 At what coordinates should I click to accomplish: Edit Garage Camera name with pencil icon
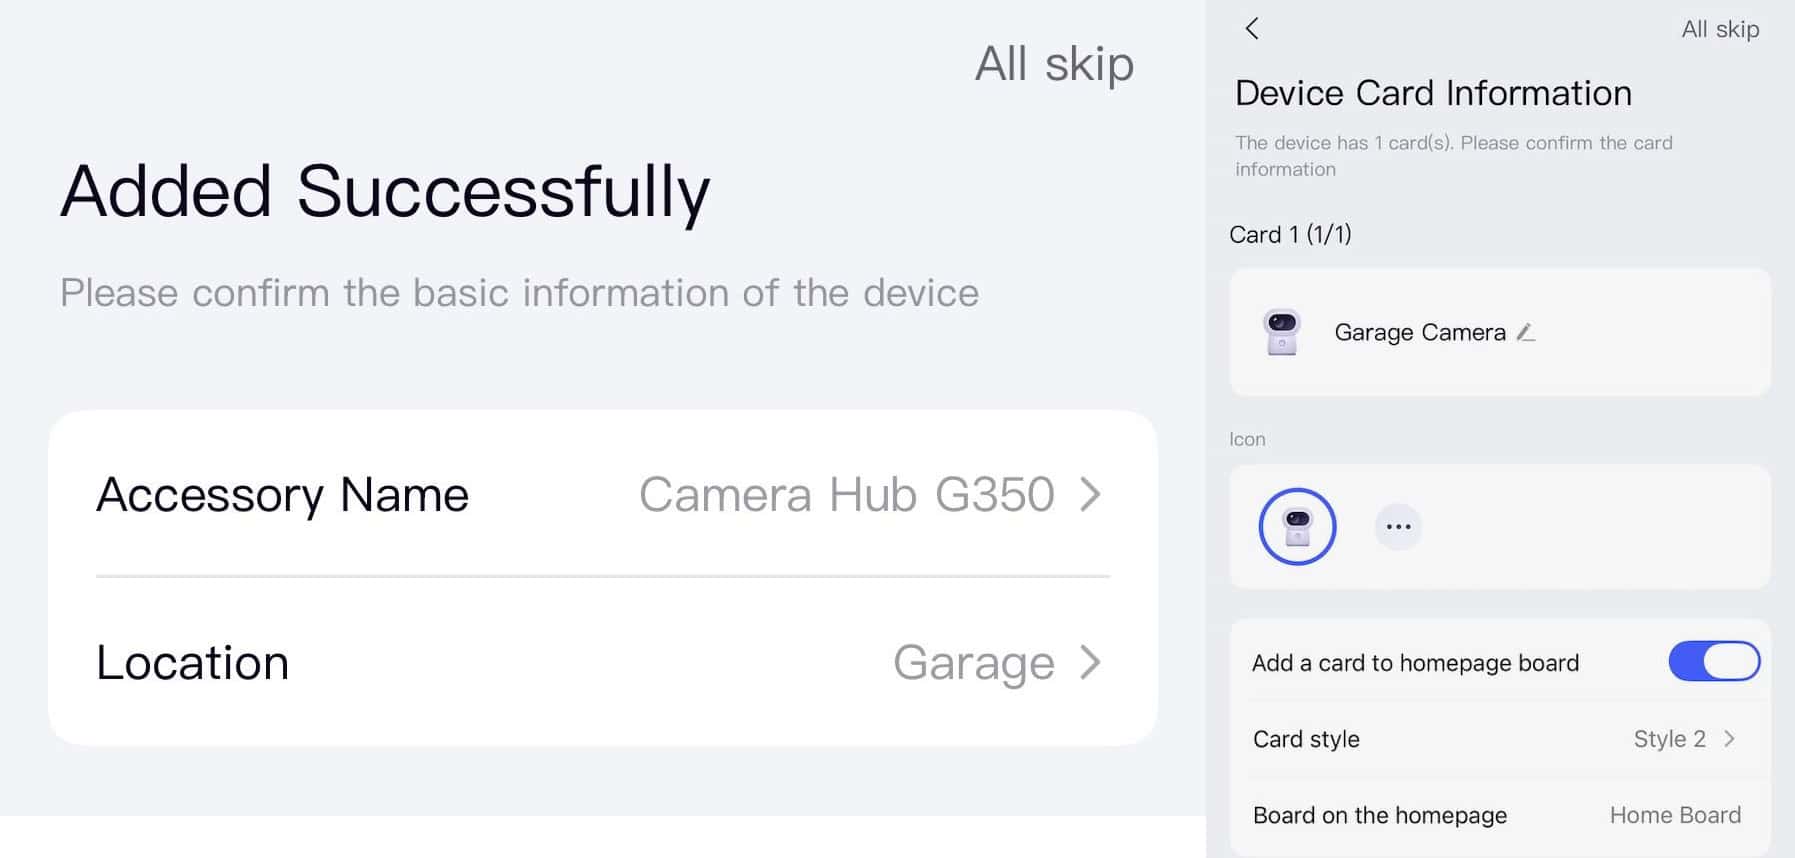point(1525,333)
